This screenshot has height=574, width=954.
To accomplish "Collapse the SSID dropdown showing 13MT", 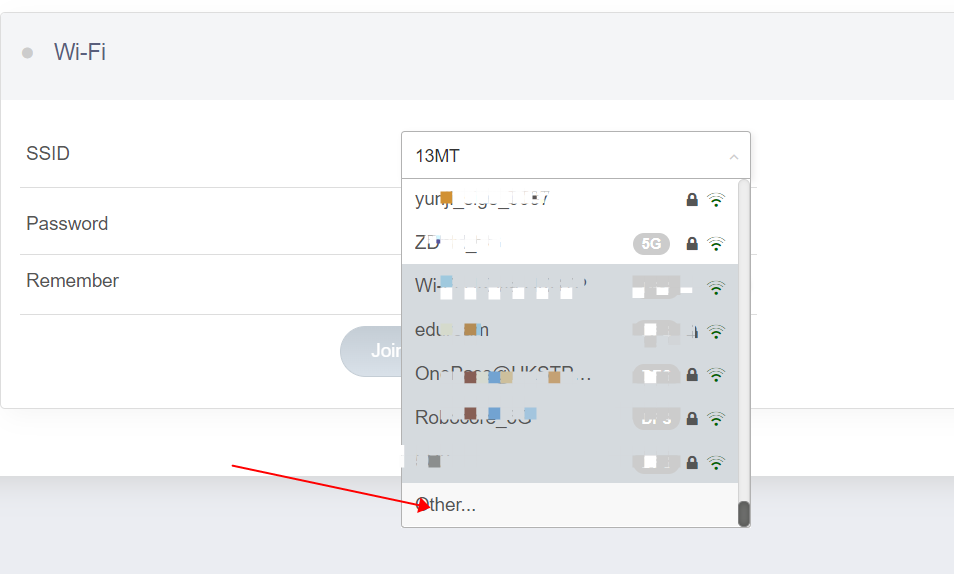I will (733, 157).
